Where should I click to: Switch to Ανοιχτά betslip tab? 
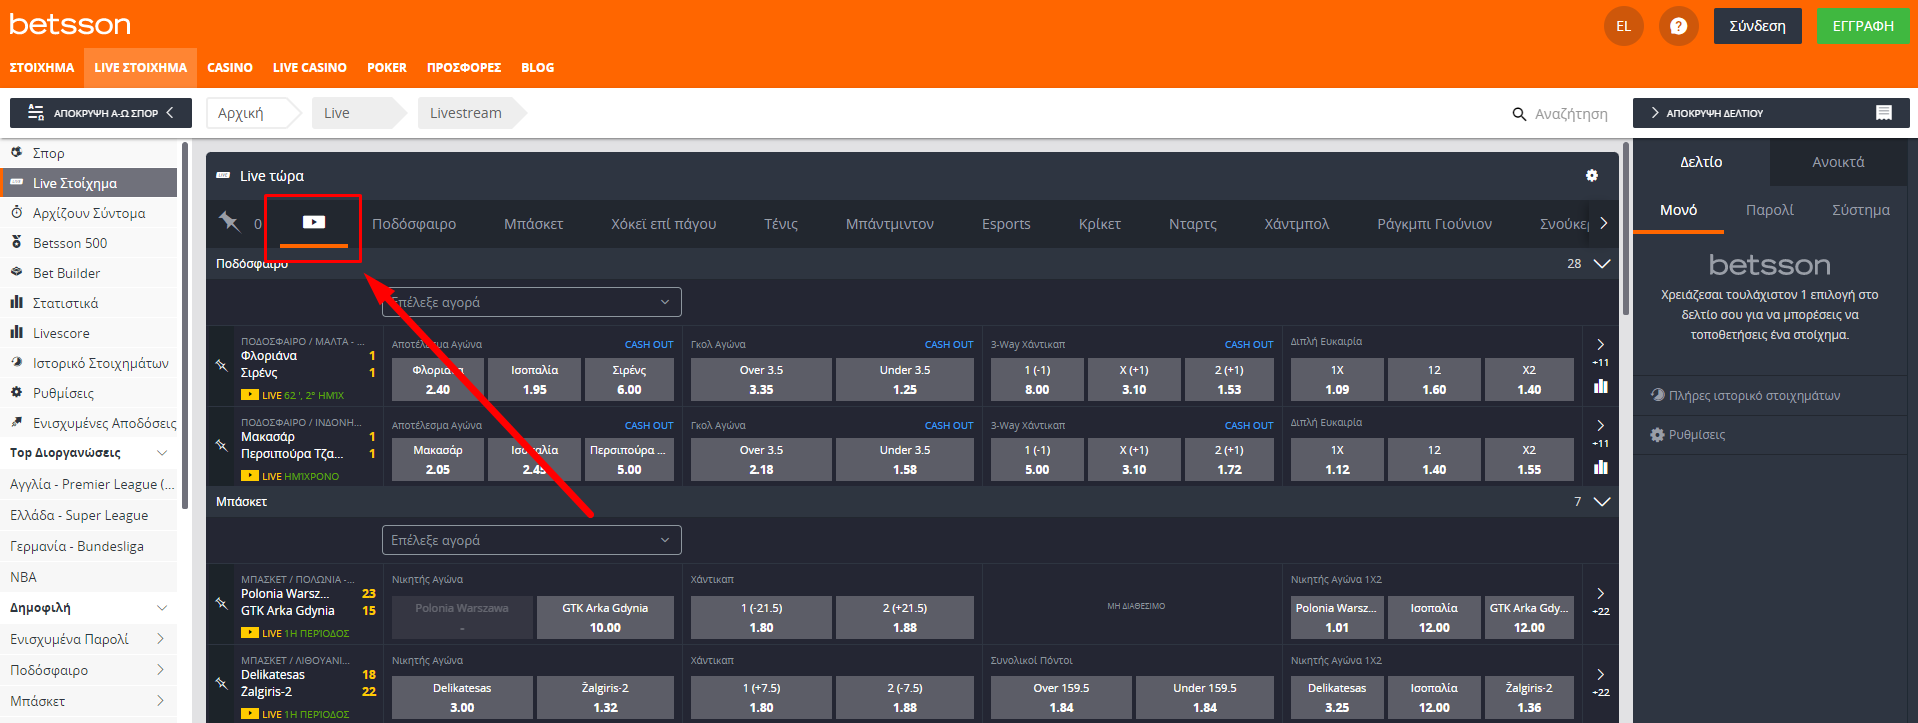click(x=1838, y=162)
